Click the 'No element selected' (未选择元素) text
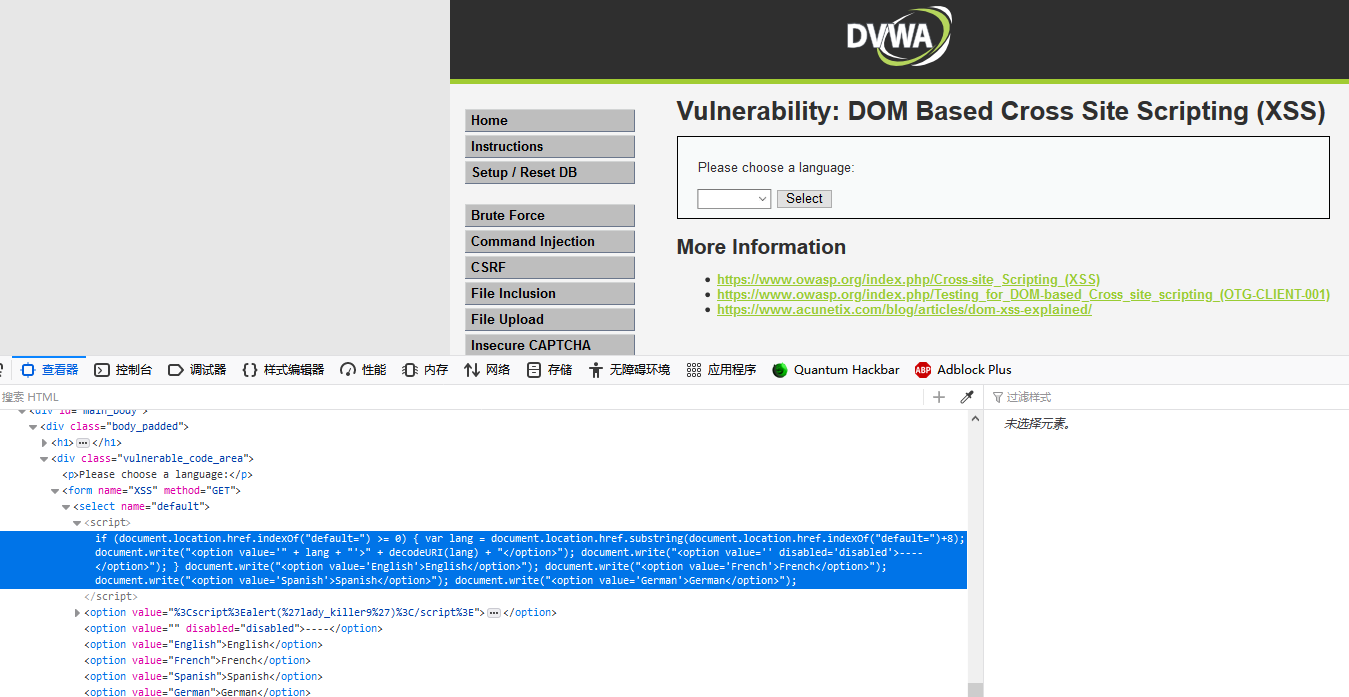 [x=1037, y=424]
